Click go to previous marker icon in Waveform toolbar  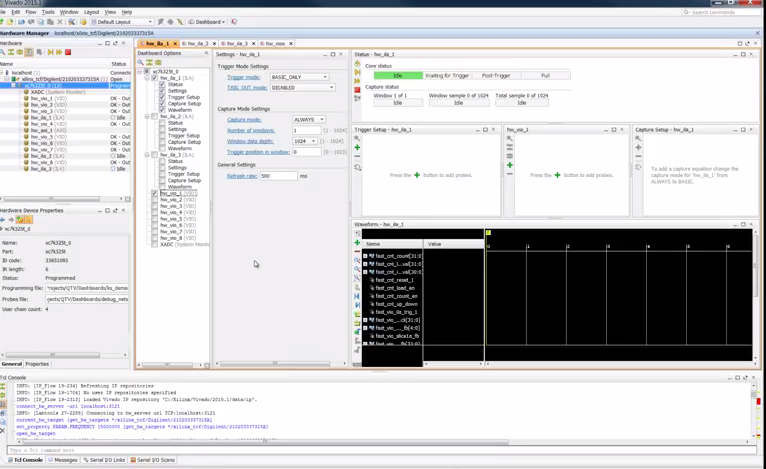(x=357, y=296)
